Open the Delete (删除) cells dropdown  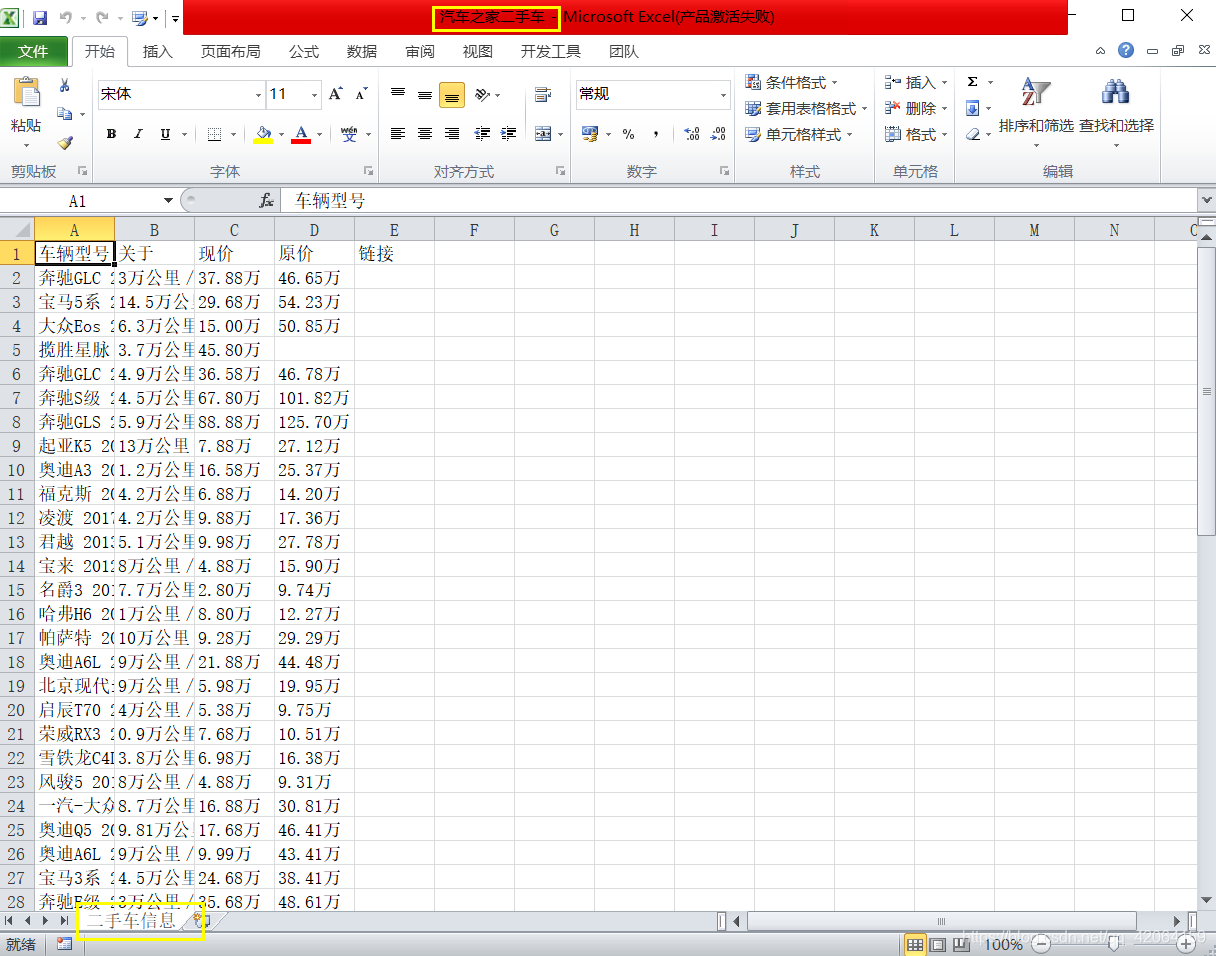point(915,108)
